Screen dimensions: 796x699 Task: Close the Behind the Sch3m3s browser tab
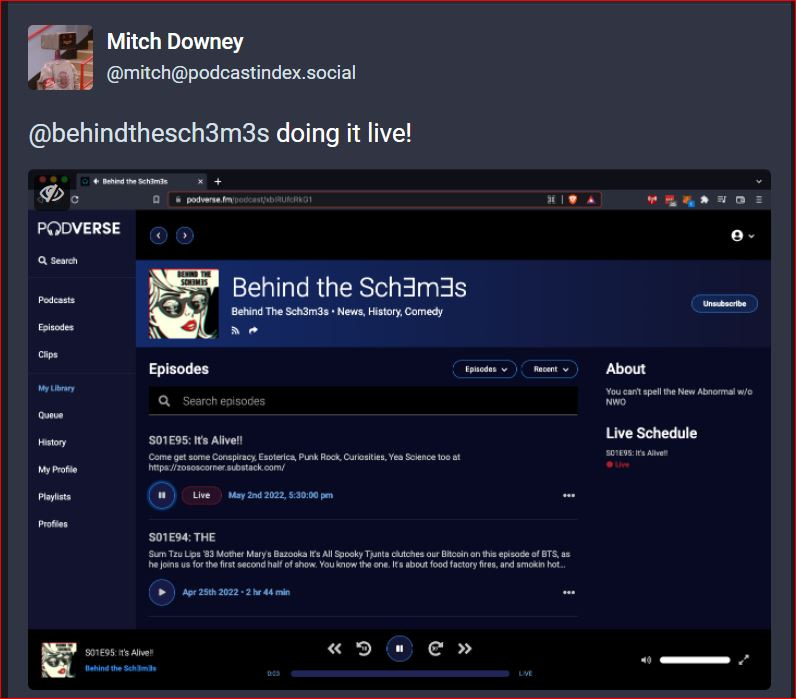coord(201,181)
